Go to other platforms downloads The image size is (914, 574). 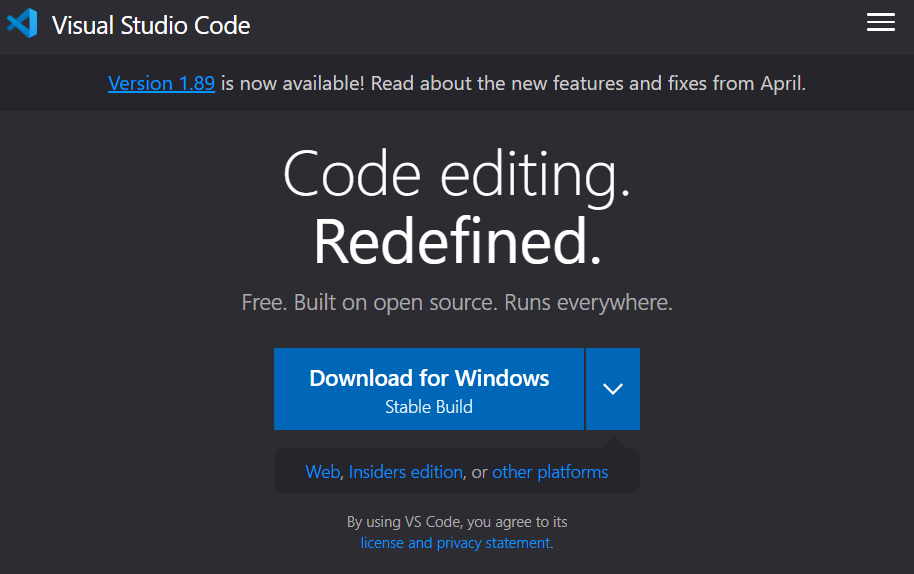pyautogui.click(x=550, y=472)
